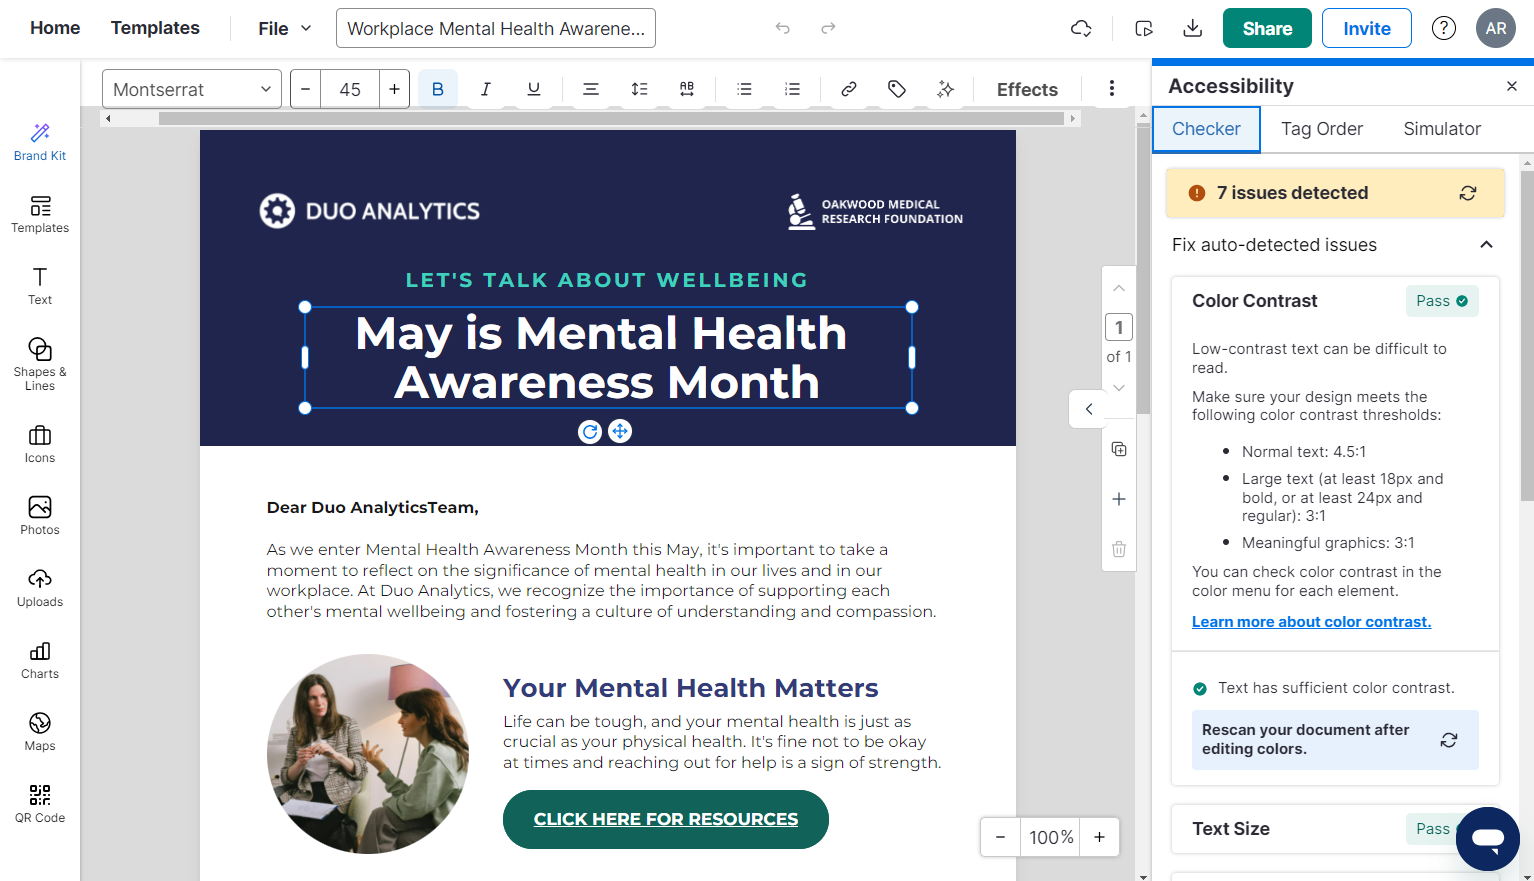Edit the document title field

(495, 28)
